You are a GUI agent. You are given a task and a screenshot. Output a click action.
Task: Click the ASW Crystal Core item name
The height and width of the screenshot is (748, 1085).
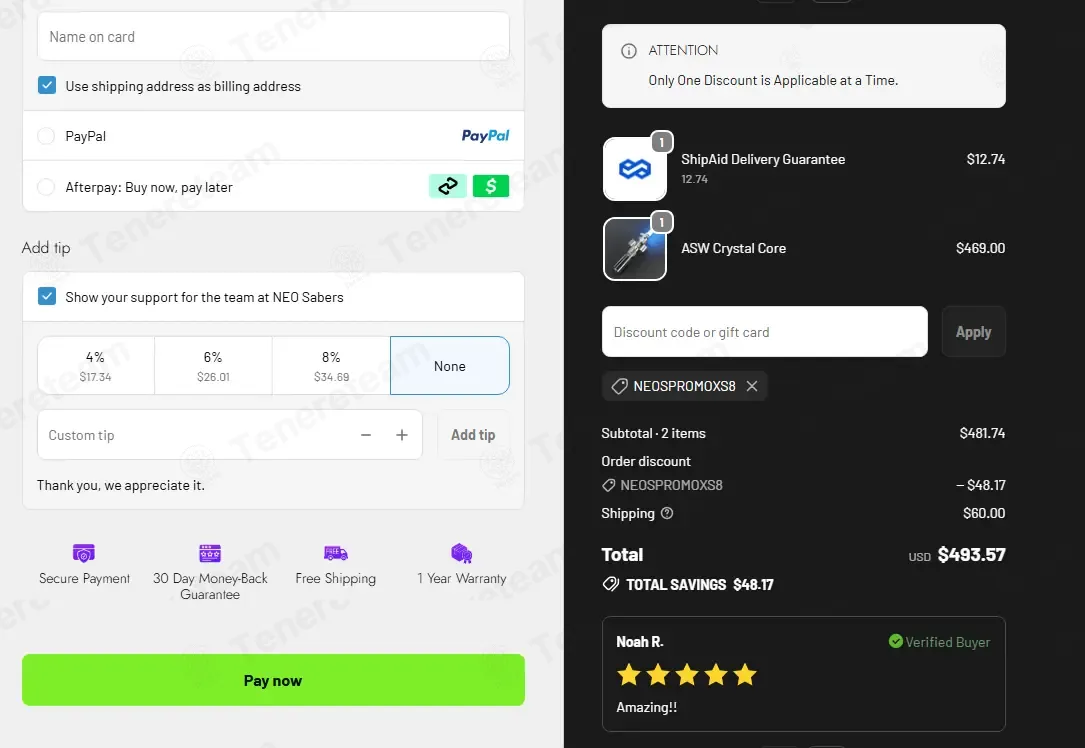(x=733, y=248)
